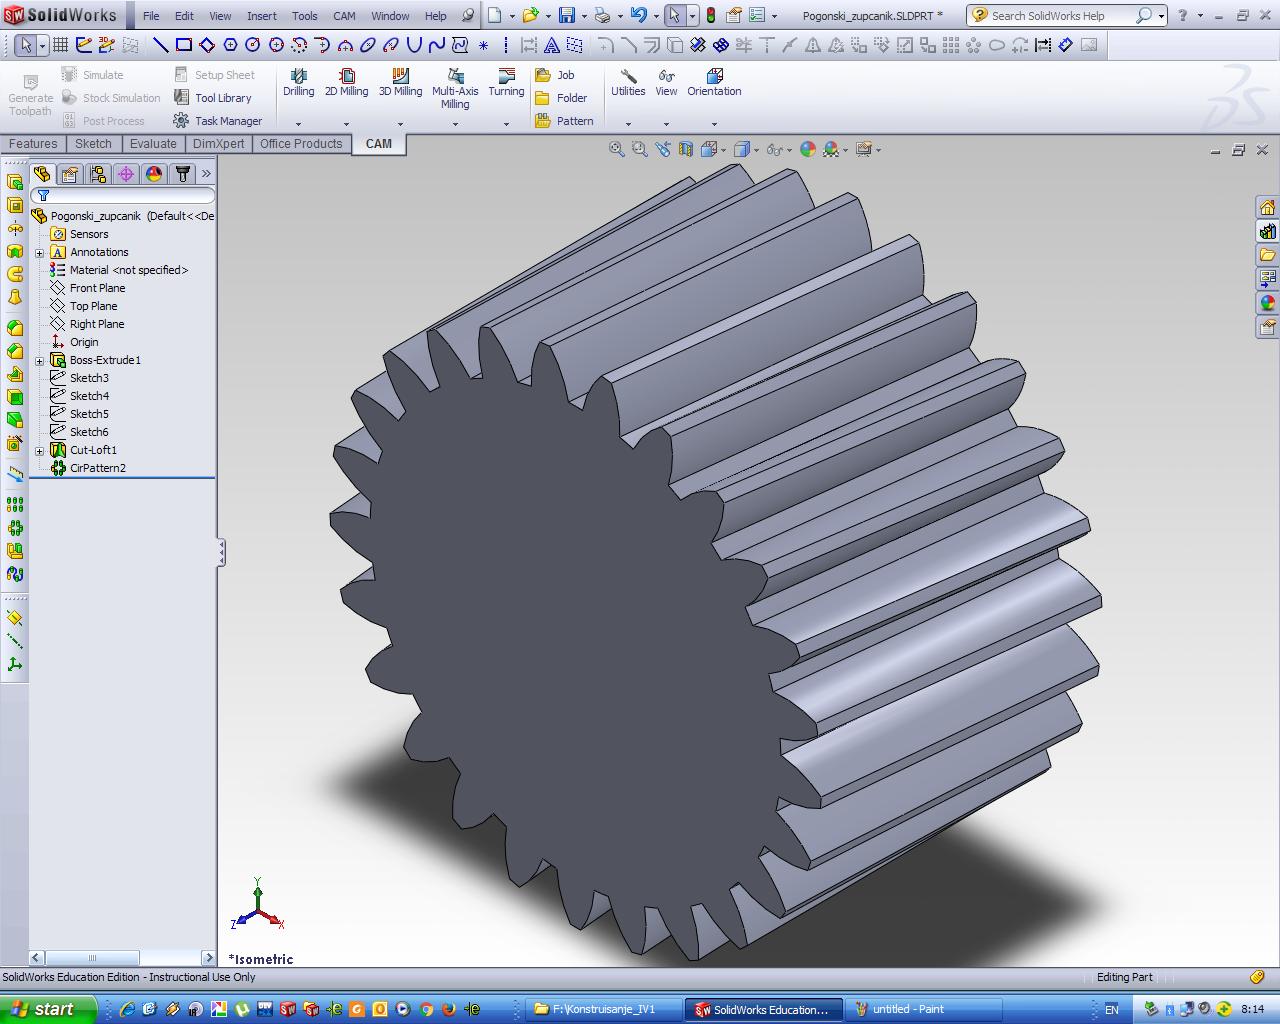This screenshot has width=1280, height=1024.
Task: Click the Job button
Action: pos(555,75)
